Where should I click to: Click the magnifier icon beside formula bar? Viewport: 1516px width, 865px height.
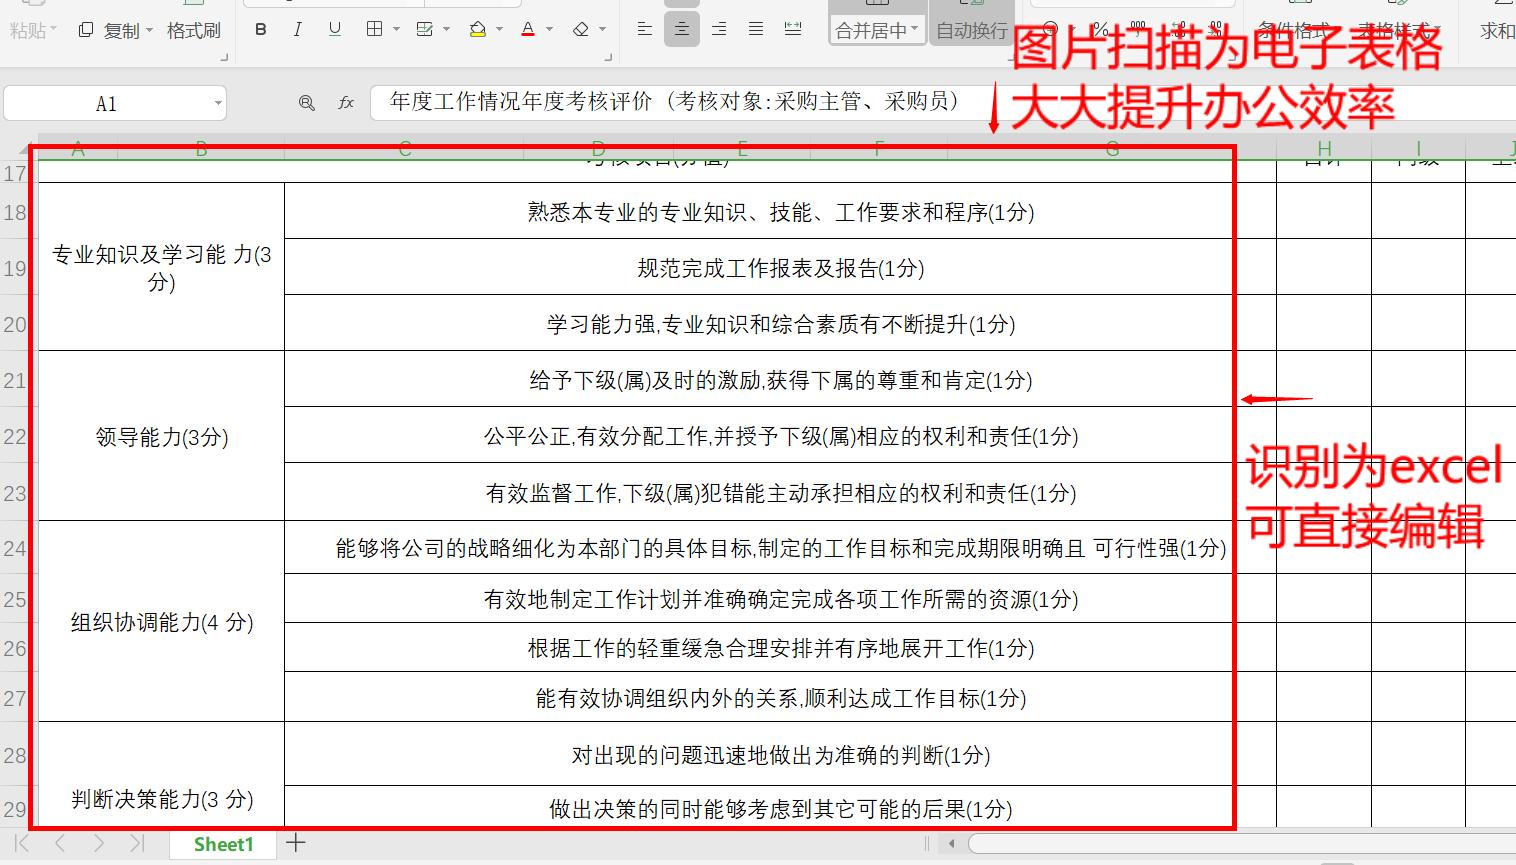(x=307, y=103)
